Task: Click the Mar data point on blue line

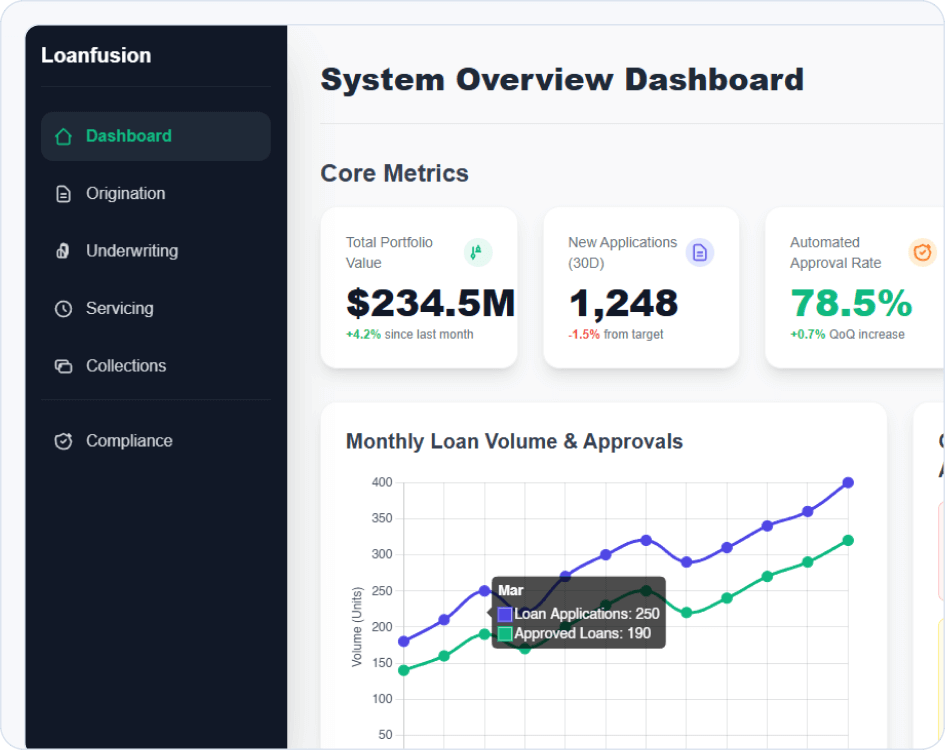Action: pos(485,591)
